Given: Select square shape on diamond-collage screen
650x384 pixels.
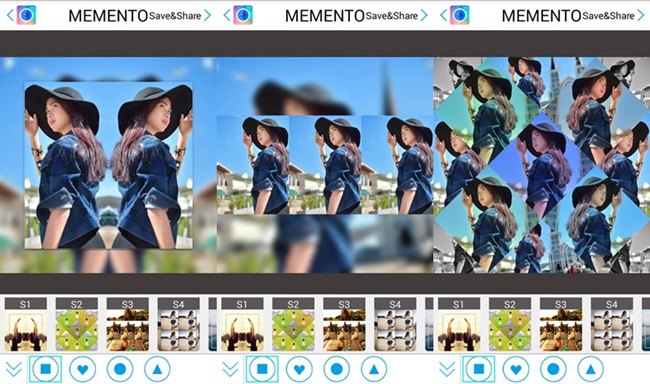Looking at the screenshot, I should 479,369.
